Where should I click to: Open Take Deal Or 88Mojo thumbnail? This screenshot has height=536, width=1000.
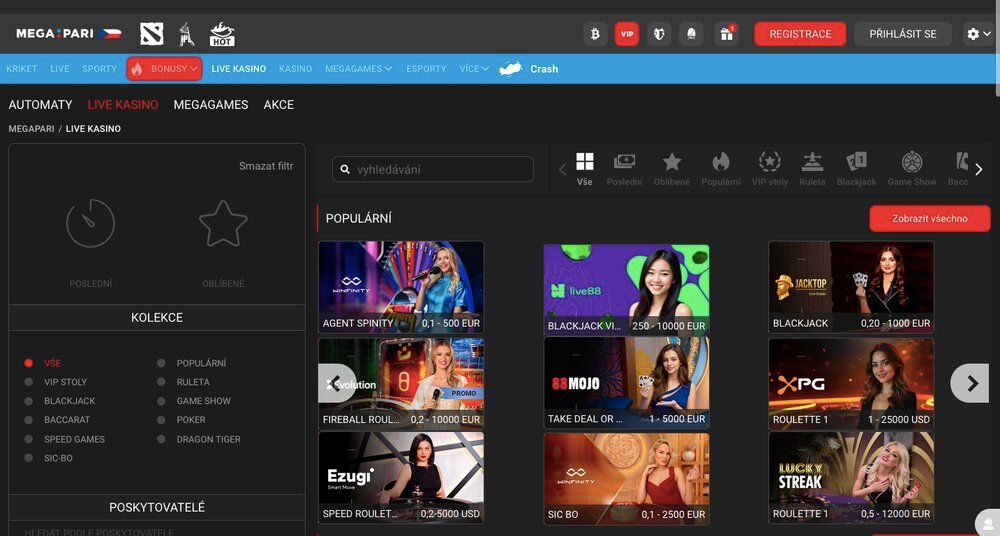tap(626, 382)
